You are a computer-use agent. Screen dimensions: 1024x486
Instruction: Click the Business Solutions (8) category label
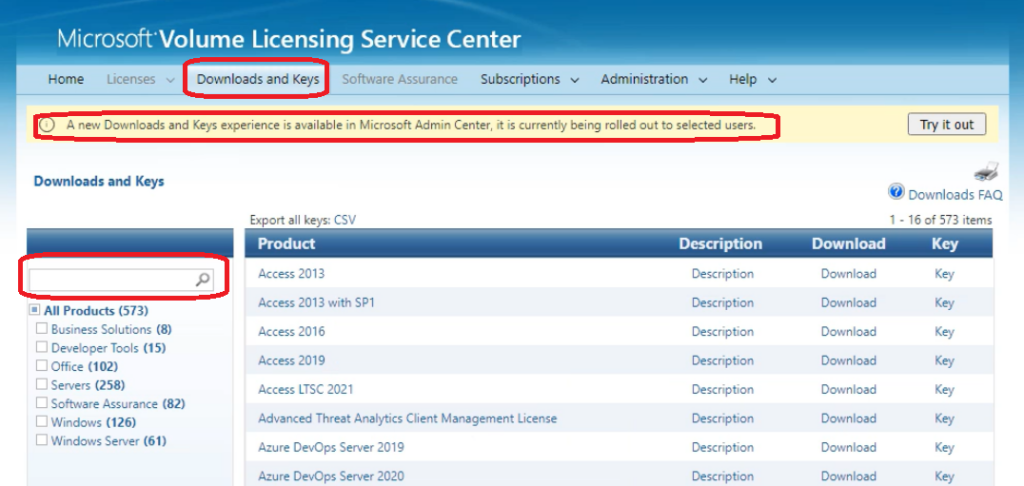112,329
